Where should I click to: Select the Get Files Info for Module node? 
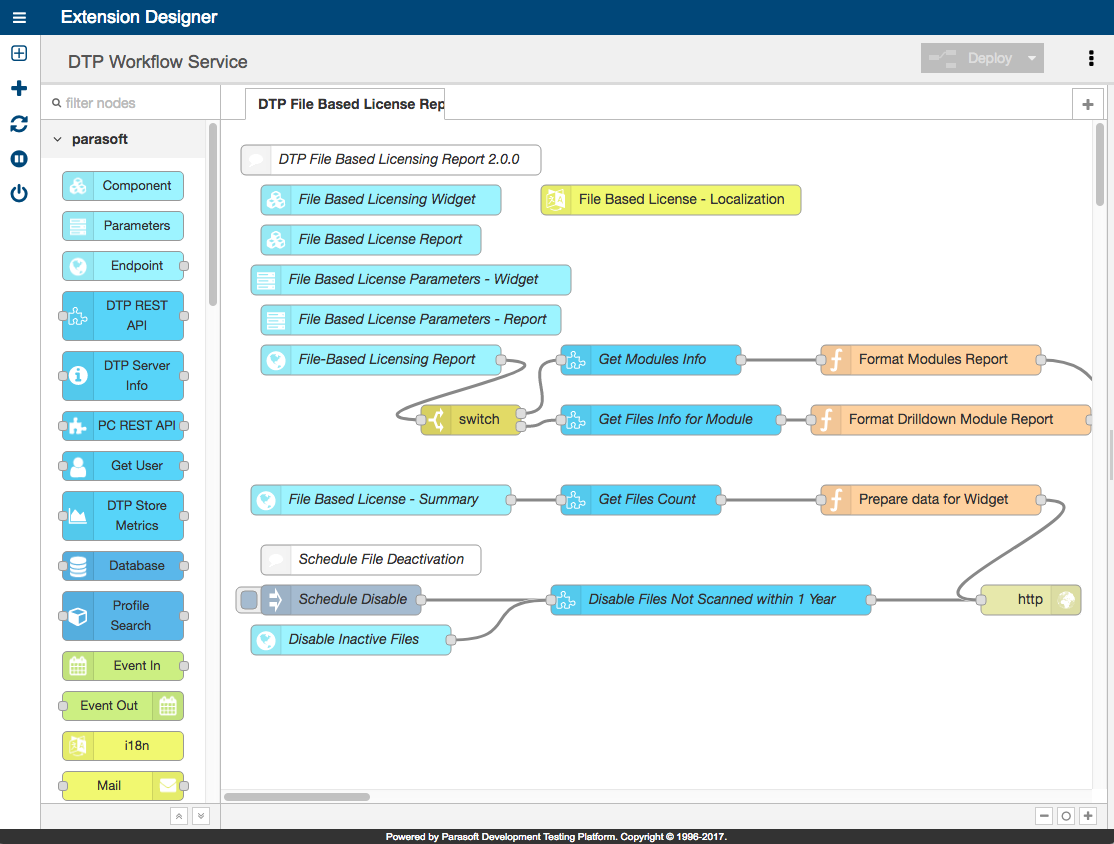click(x=671, y=420)
